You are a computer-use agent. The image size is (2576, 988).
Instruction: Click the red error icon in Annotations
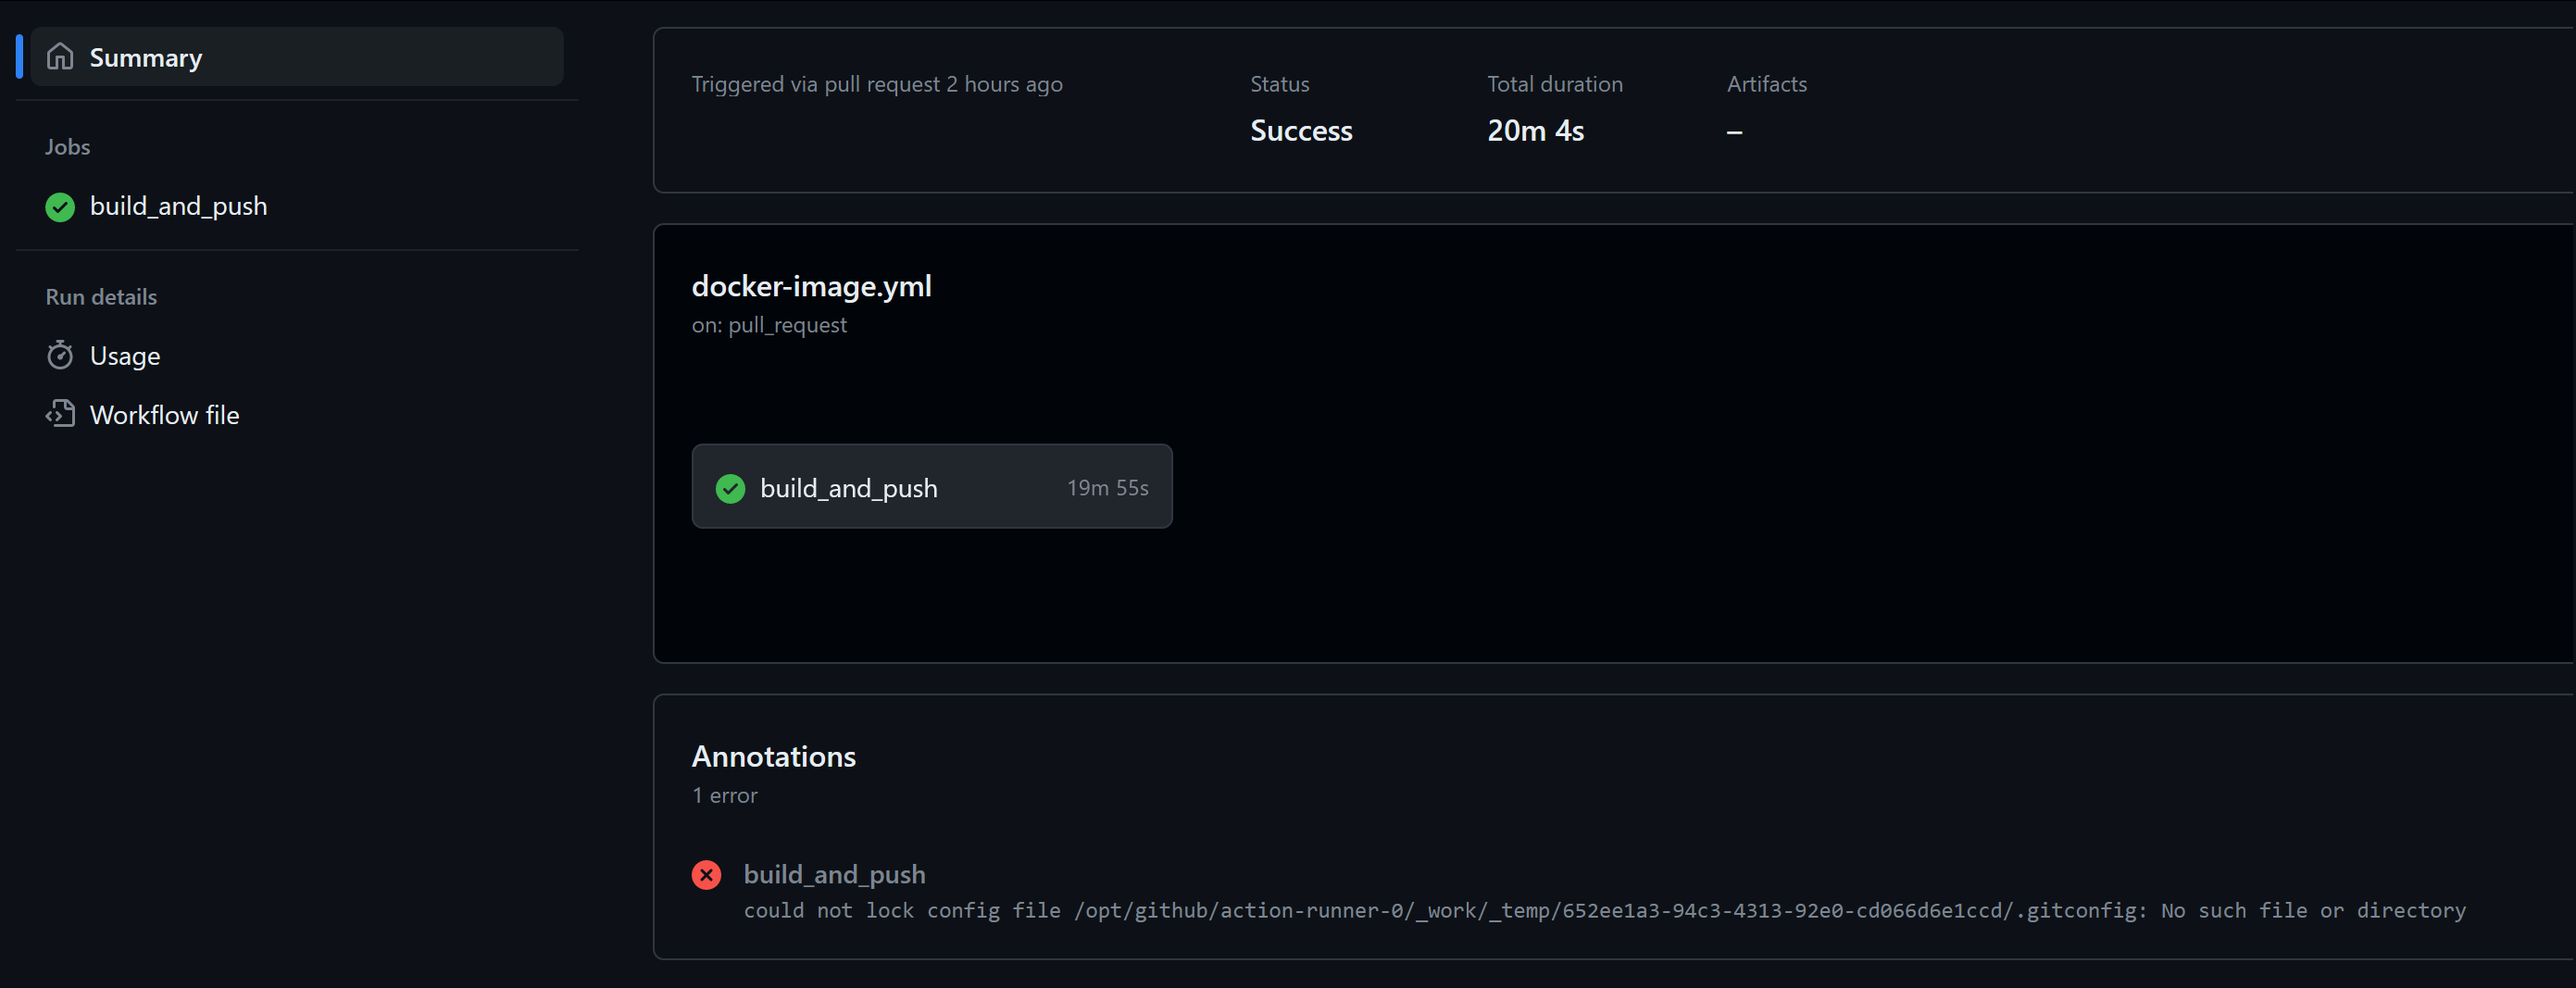click(x=708, y=874)
